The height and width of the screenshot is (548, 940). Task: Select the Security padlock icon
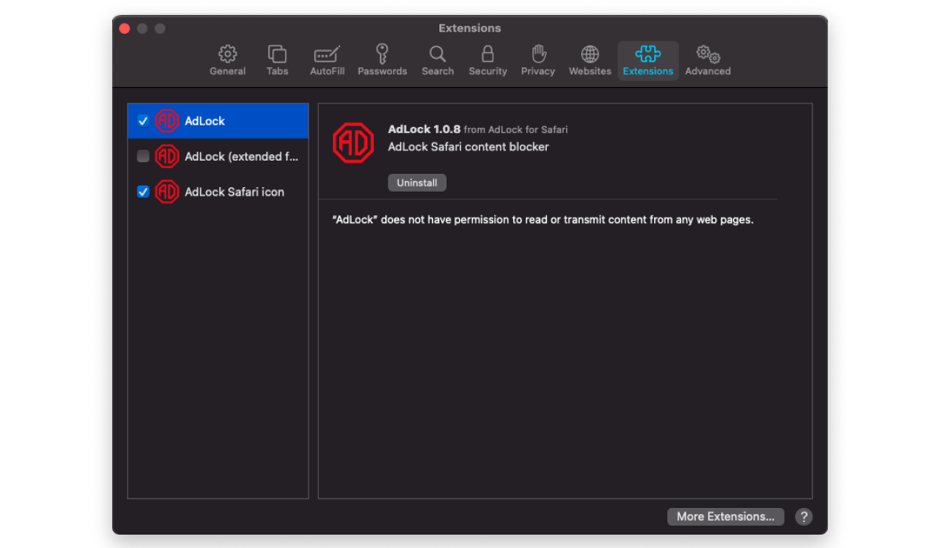[x=488, y=60]
